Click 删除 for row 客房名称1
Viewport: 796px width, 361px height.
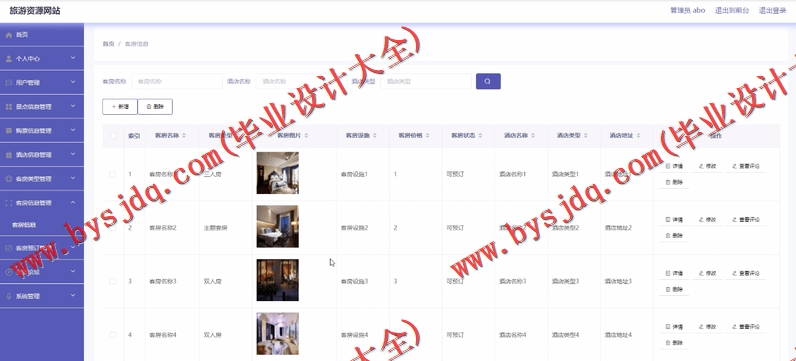point(674,182)
